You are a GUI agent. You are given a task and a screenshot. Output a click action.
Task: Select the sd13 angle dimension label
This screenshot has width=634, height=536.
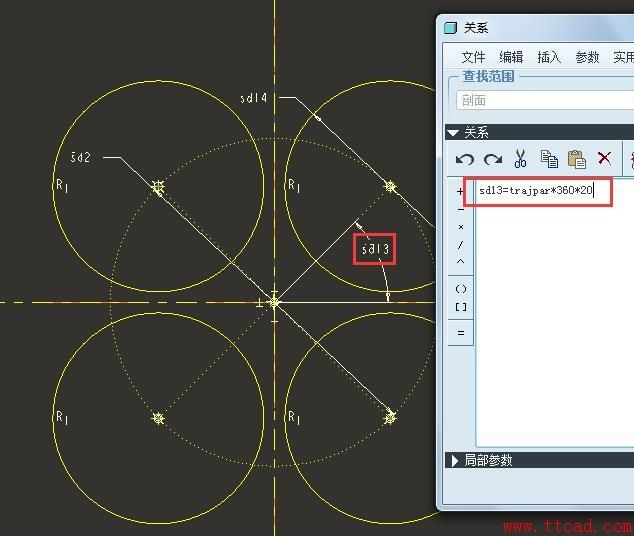click(375, 248)
